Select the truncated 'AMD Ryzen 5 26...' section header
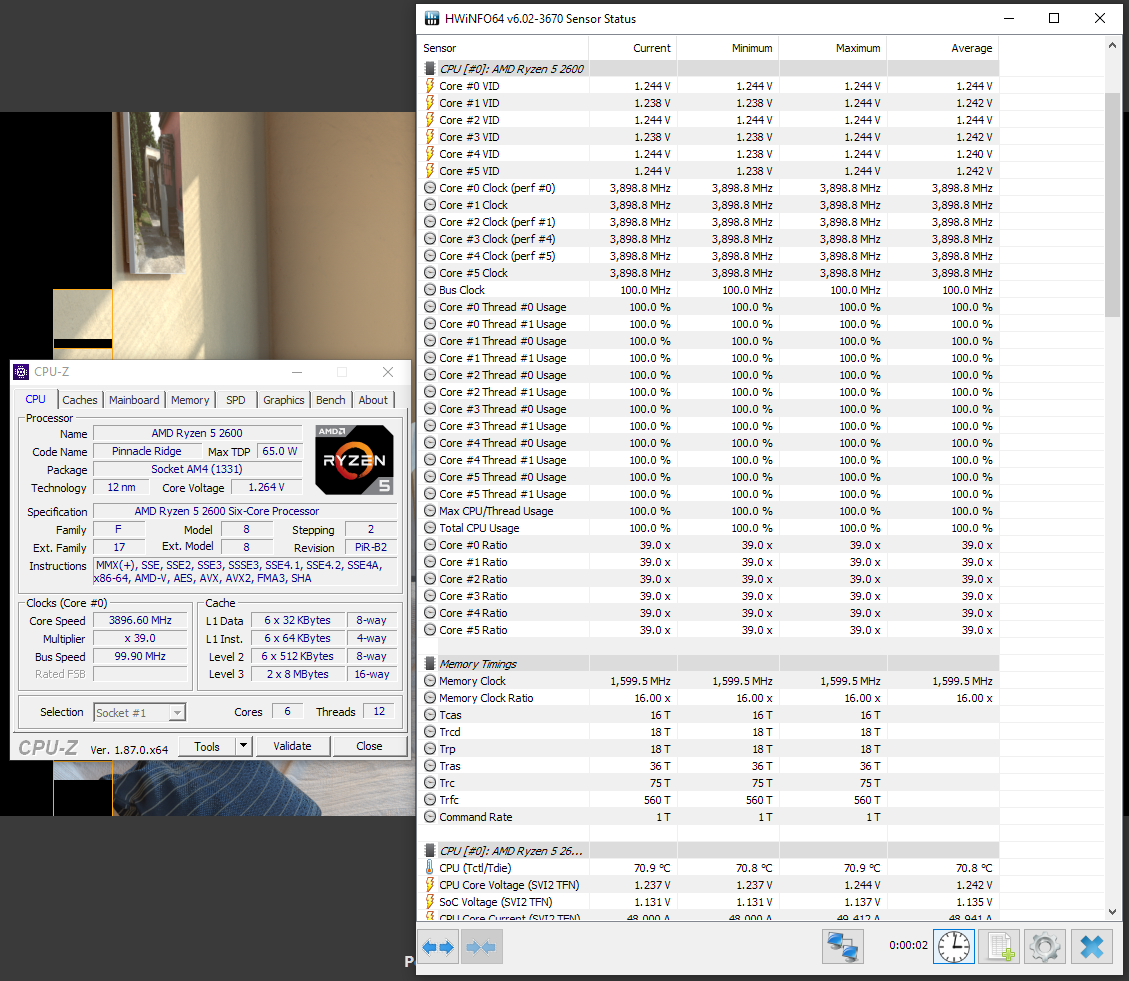The image size is (1129, 981). [709, 851]
